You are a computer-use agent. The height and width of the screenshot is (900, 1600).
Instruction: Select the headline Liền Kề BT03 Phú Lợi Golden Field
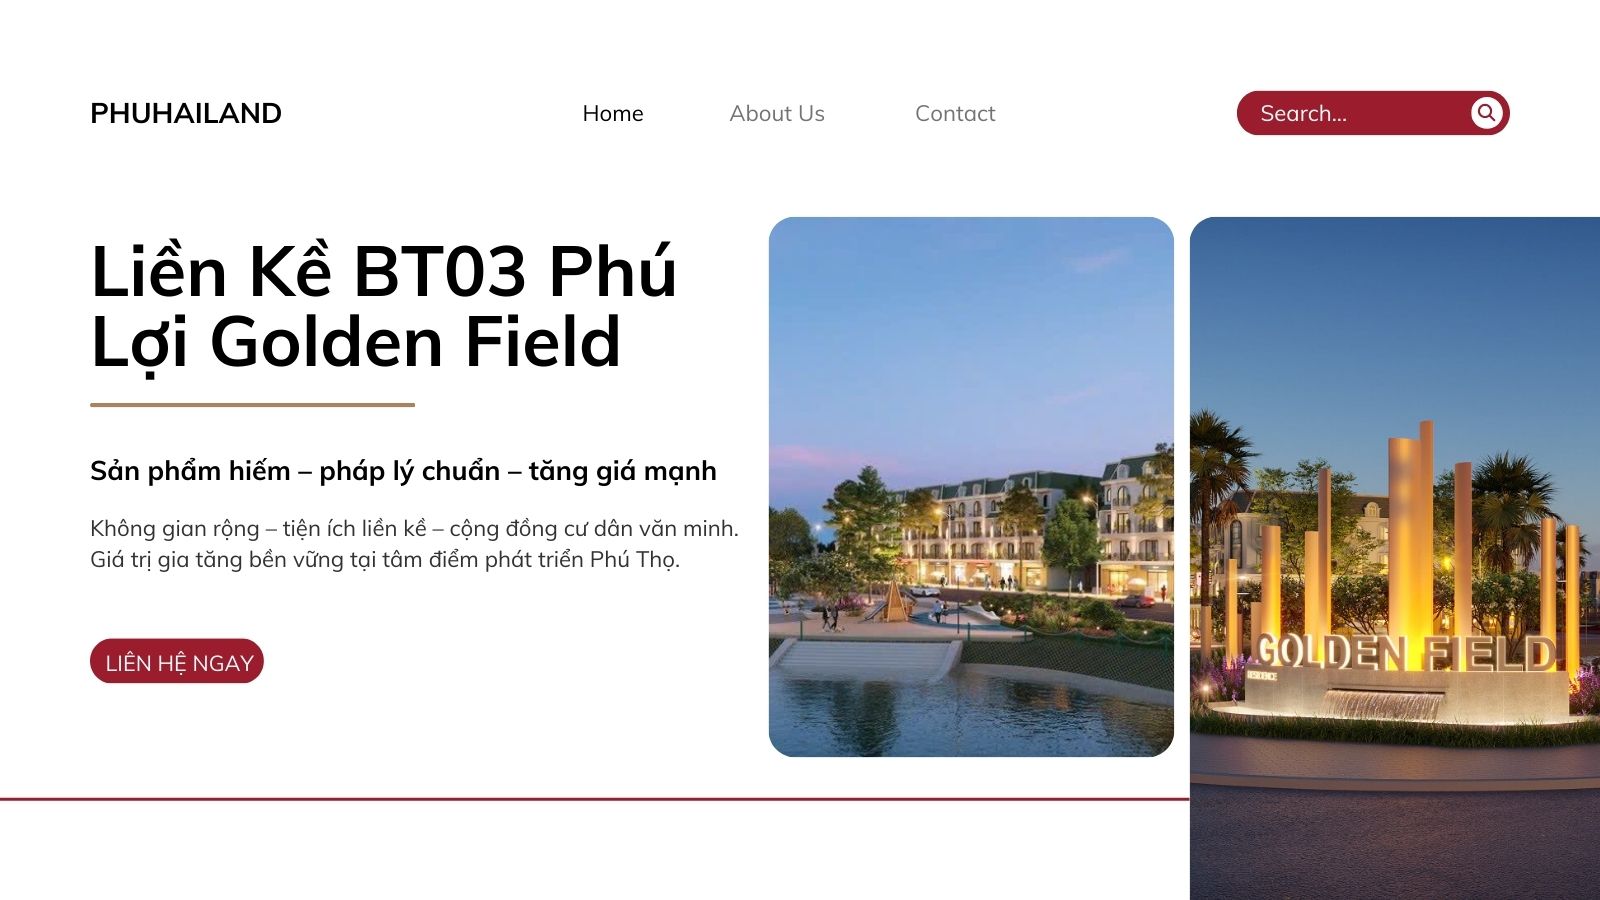click(384, 307)
